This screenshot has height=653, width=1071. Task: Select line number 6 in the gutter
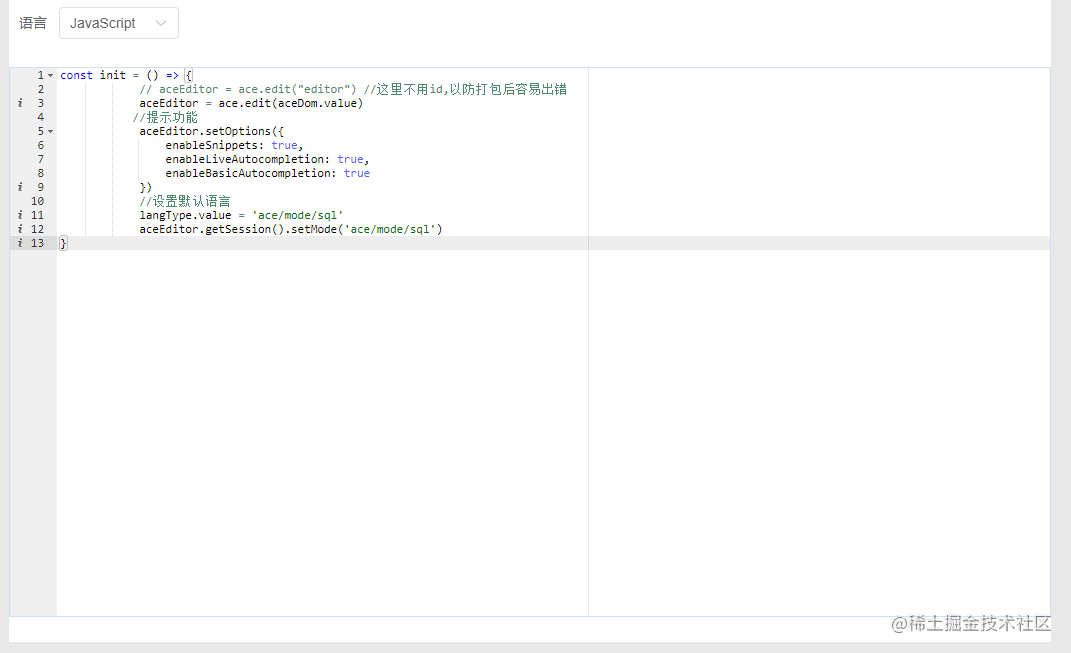[40, 144]
